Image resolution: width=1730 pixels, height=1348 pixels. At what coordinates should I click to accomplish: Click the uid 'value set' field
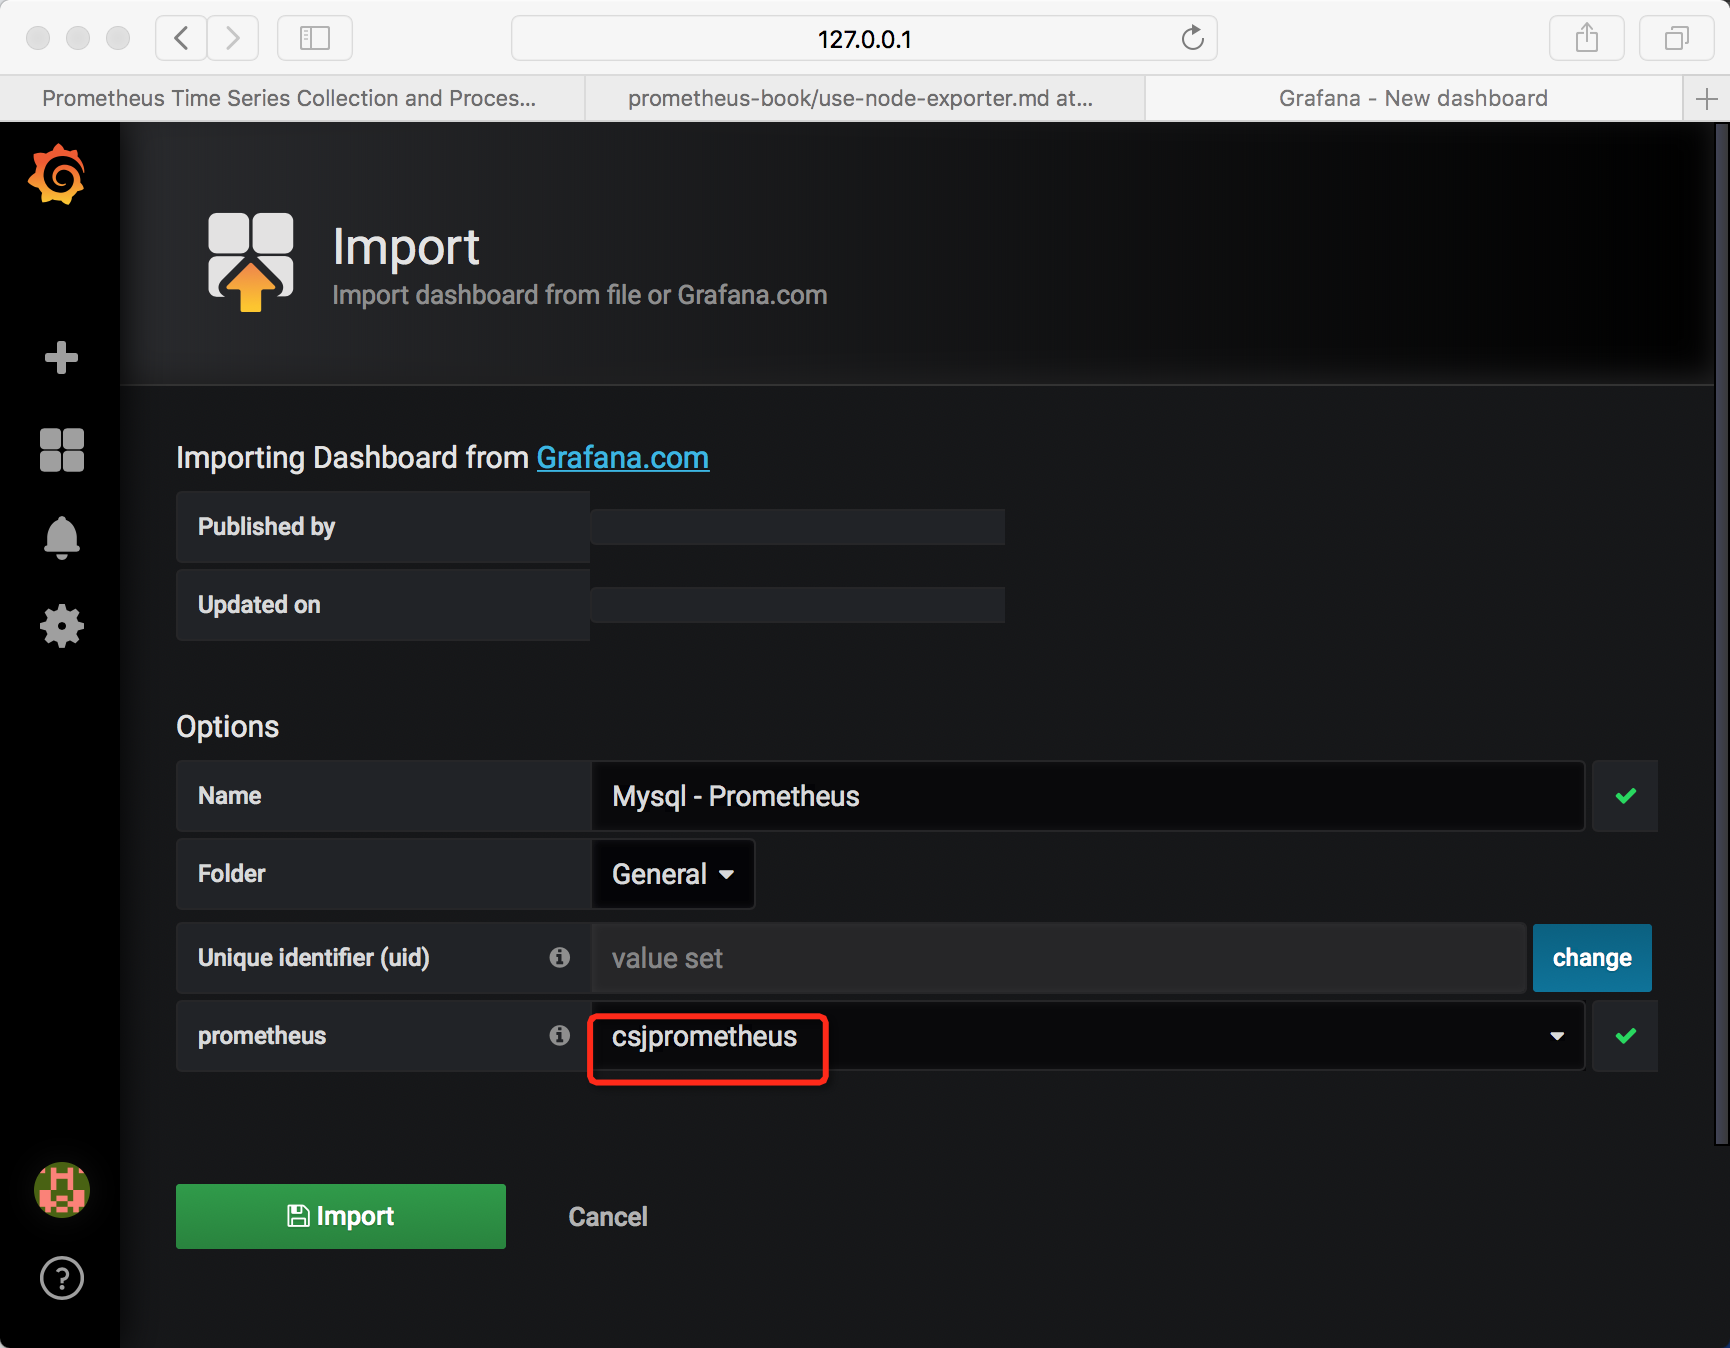(x=1059, y=958)
